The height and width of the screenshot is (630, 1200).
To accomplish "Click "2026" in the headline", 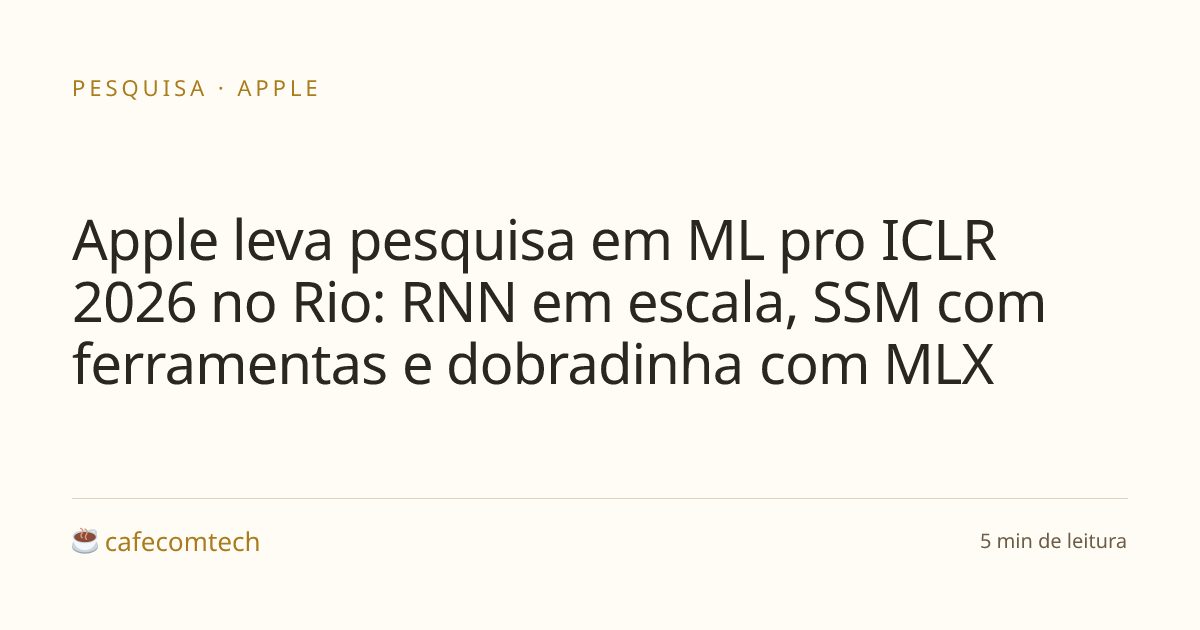I will coord(134,305).
